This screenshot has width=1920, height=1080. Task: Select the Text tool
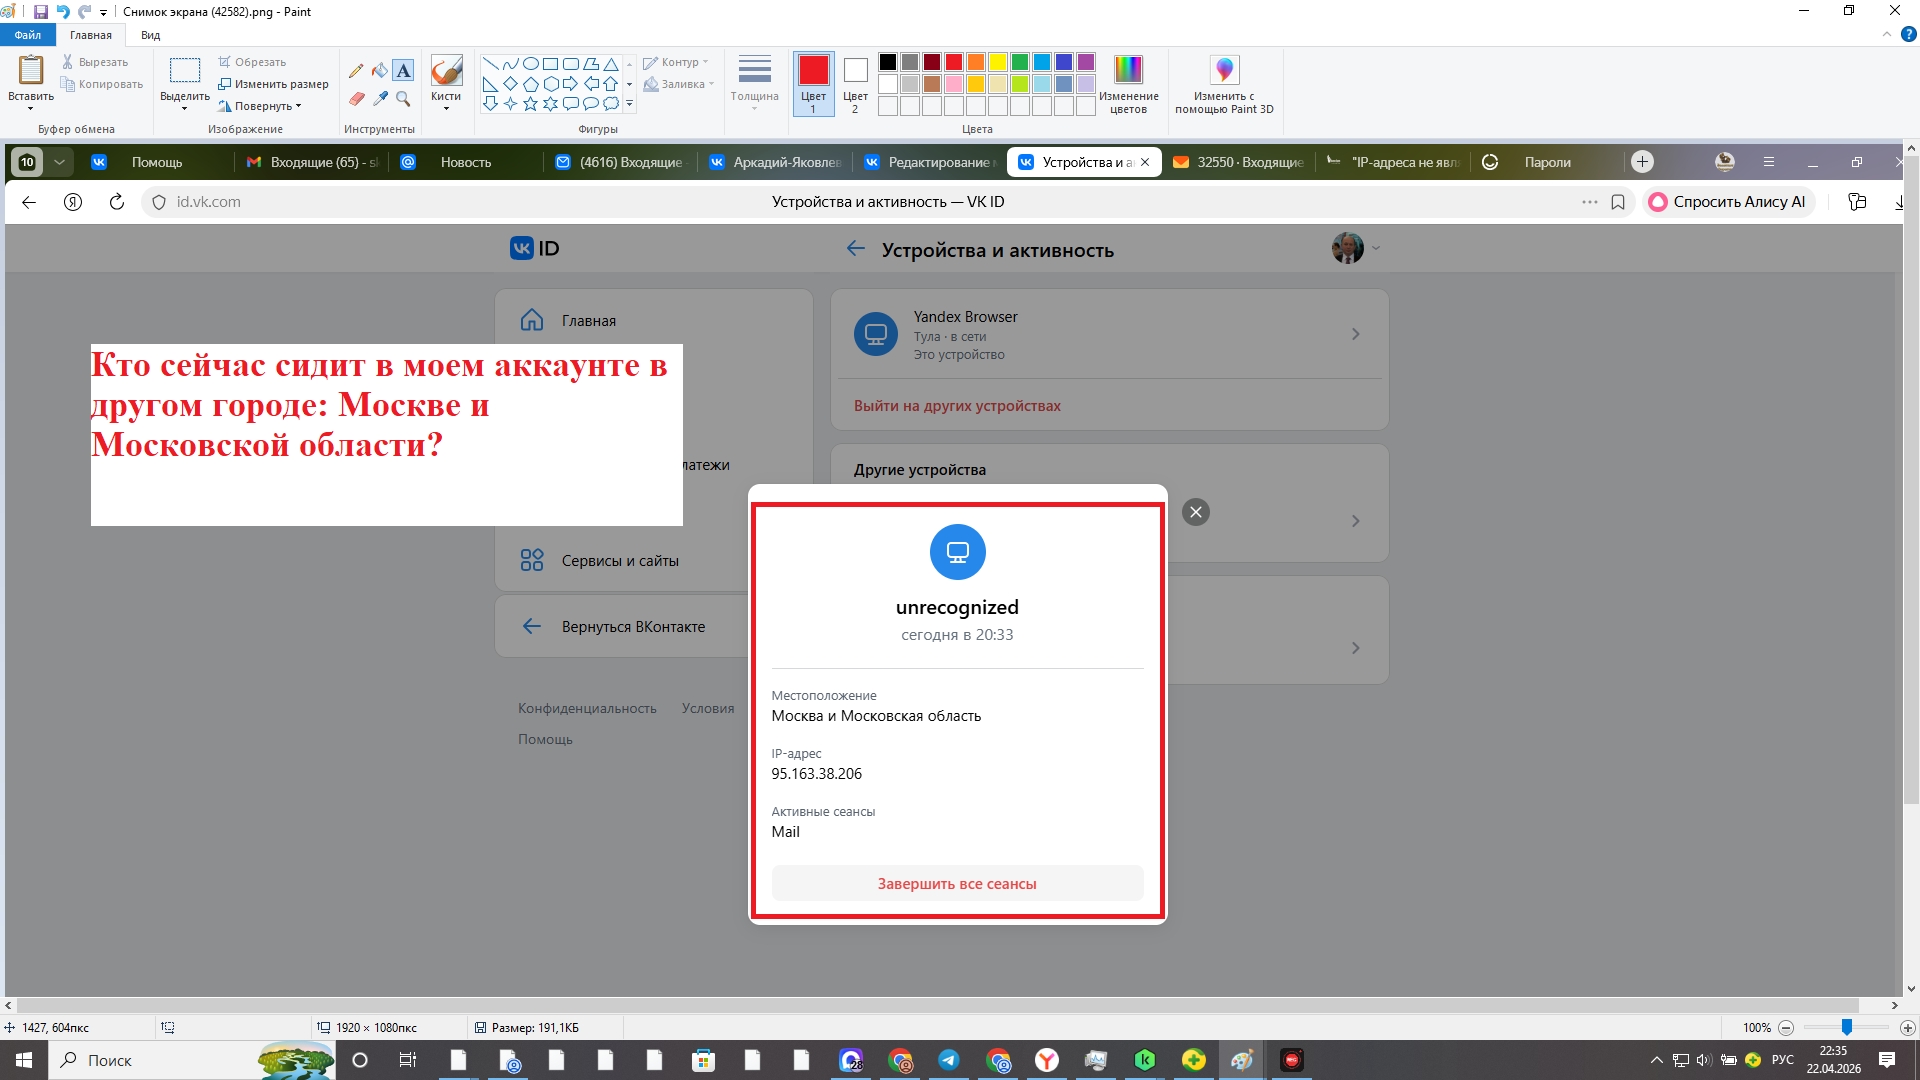click(403, 71)
